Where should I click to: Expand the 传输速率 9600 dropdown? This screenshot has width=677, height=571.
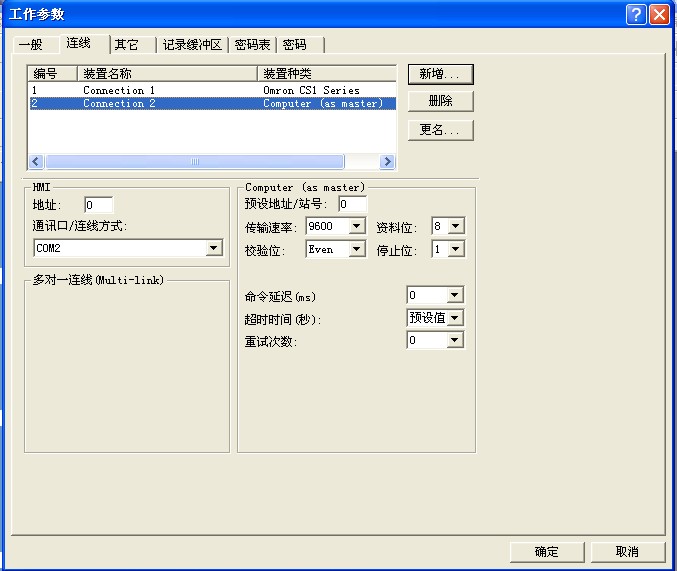(x=357, y=227)
